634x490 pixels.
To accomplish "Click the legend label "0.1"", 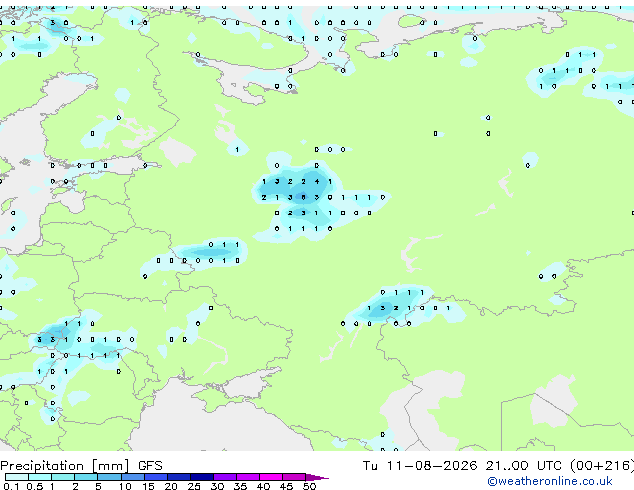I will tap(11, 486).
